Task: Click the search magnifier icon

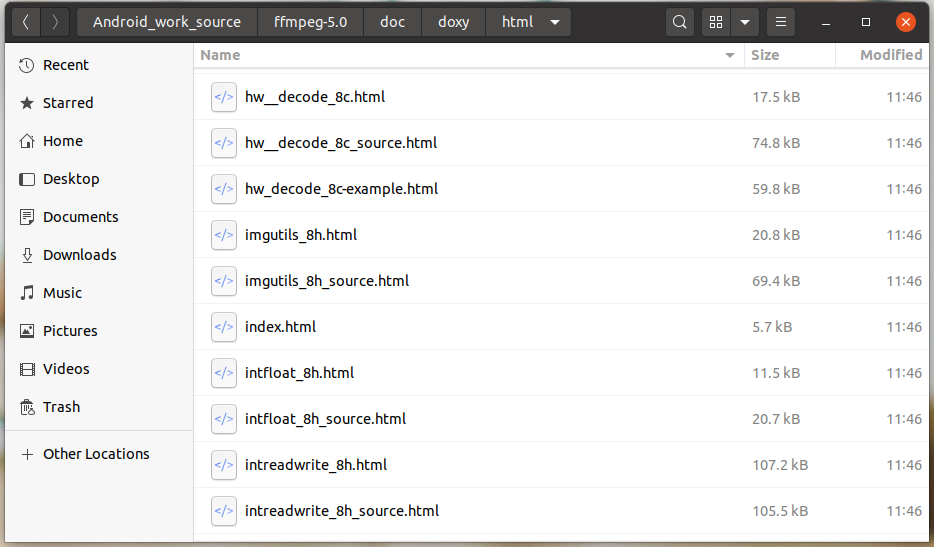Action: [680, 22]
